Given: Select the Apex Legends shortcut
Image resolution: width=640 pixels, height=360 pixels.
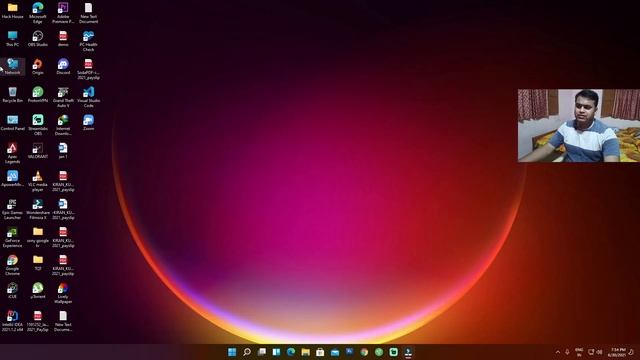Looking at the screenshot, I should pos(12,153).
